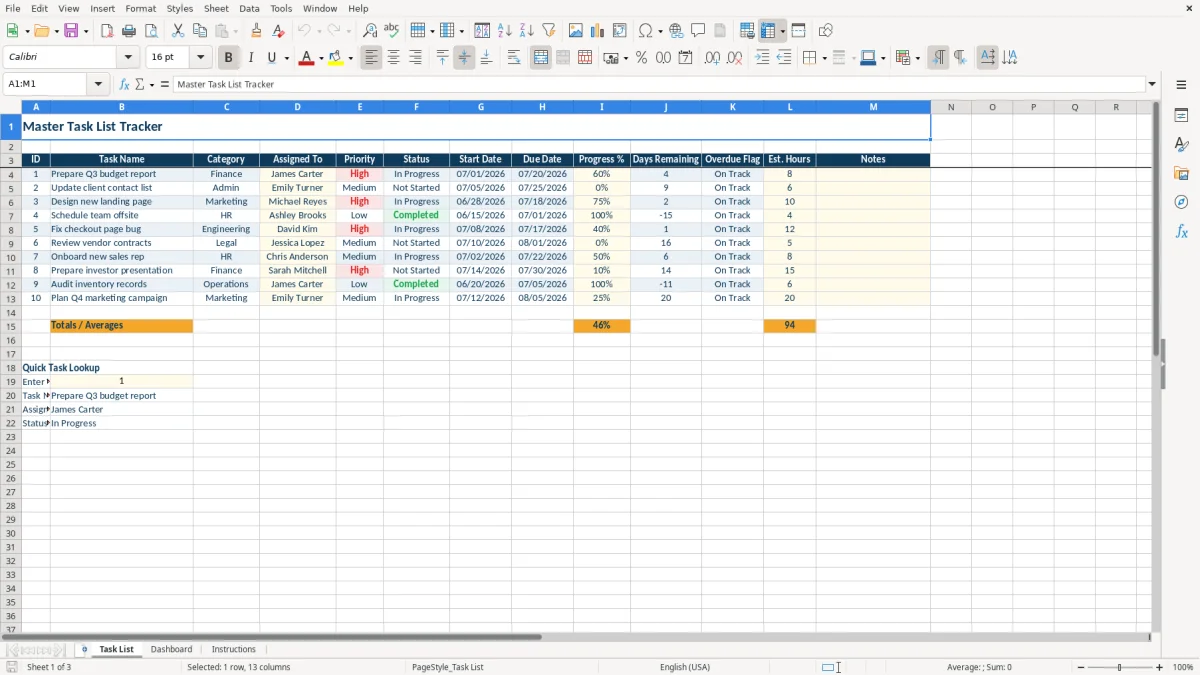Click Clear Direct Formatting icon

[278, 31]
